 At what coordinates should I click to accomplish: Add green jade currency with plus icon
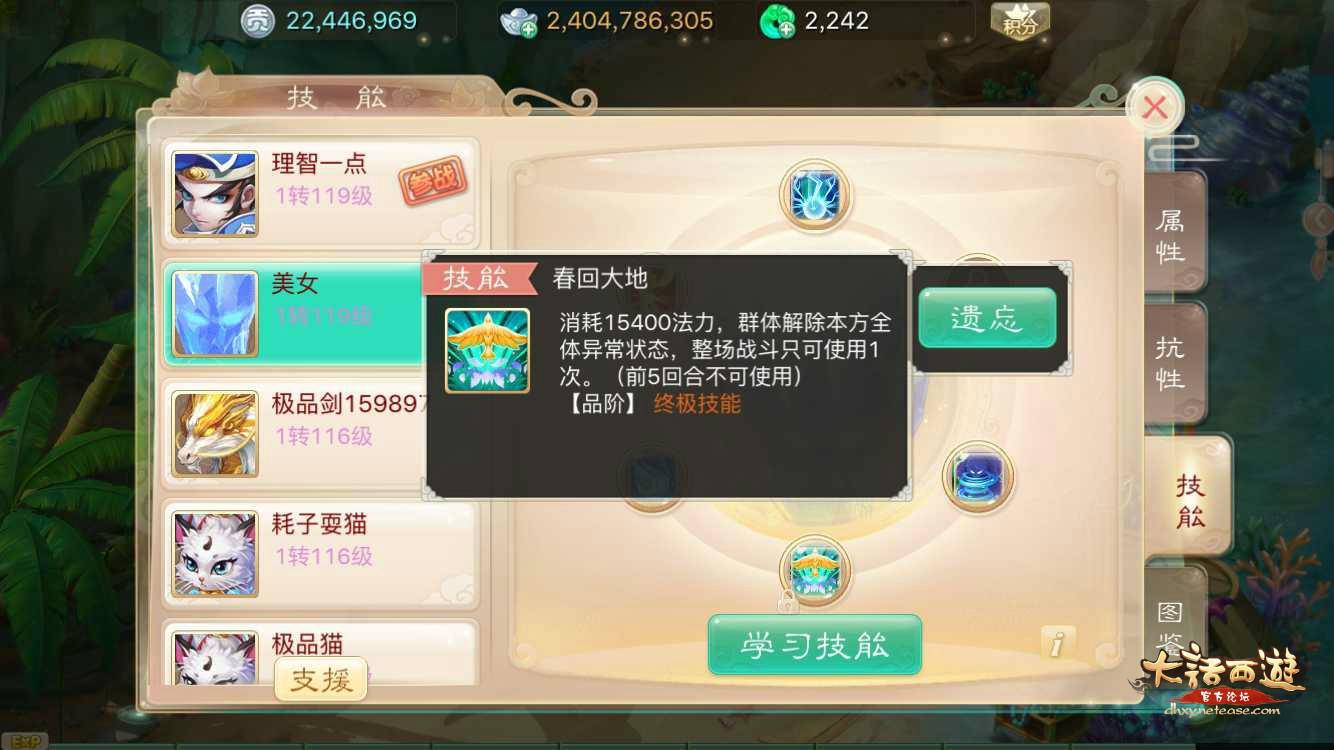[x=777, y=21]
